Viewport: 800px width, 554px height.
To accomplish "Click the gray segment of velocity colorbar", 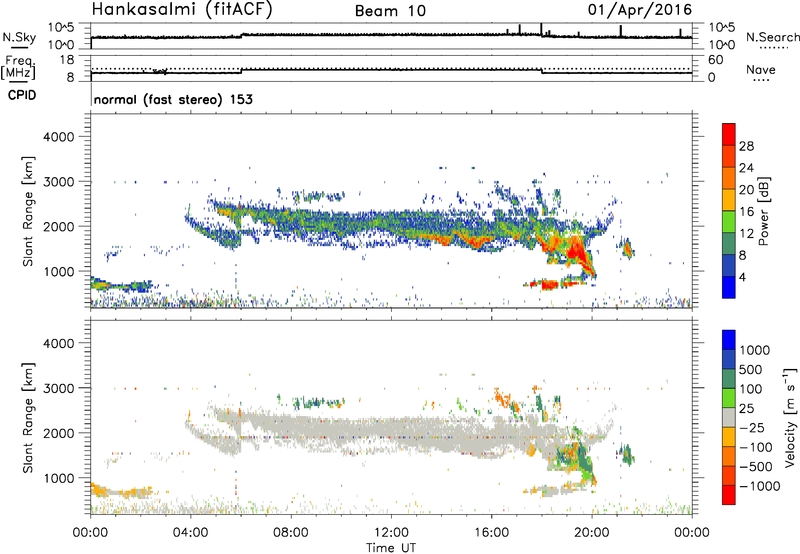I will point(729,417).
